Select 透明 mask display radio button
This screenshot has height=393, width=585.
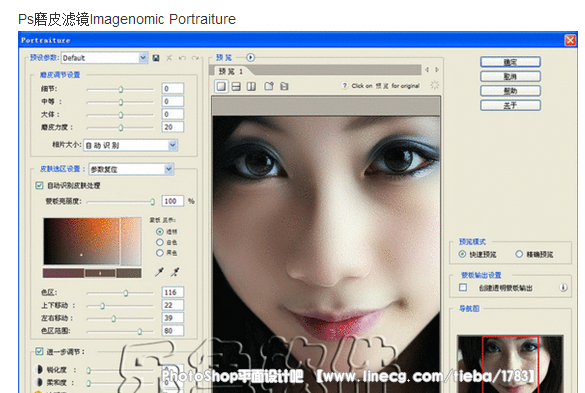pos(160,232)
